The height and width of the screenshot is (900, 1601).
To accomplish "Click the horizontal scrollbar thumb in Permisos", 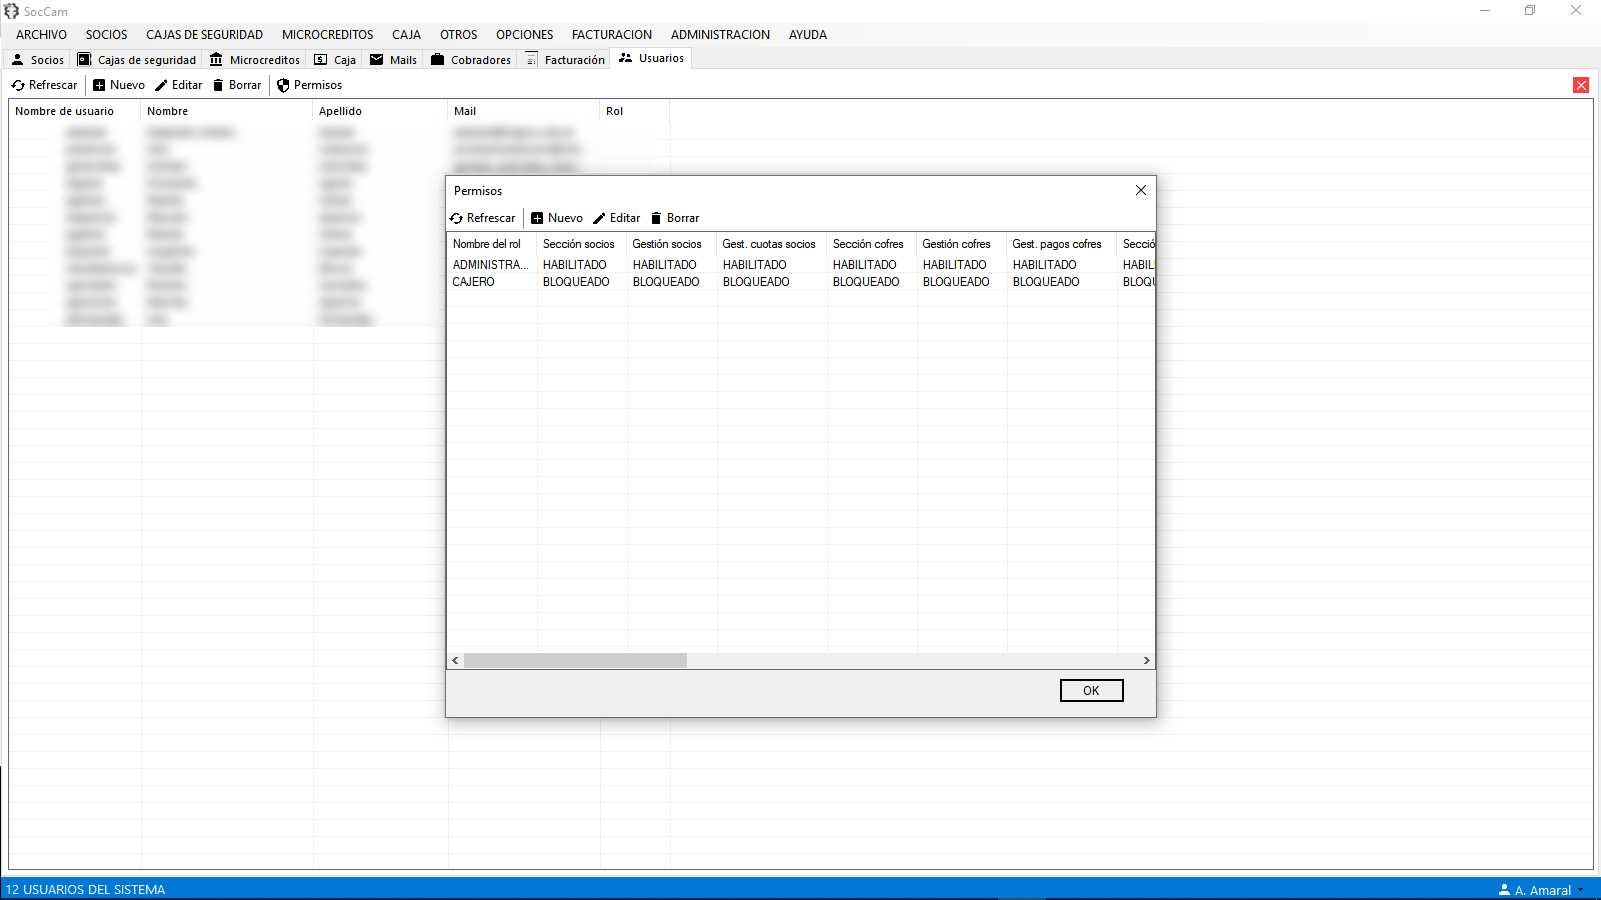I will [575, 661].
